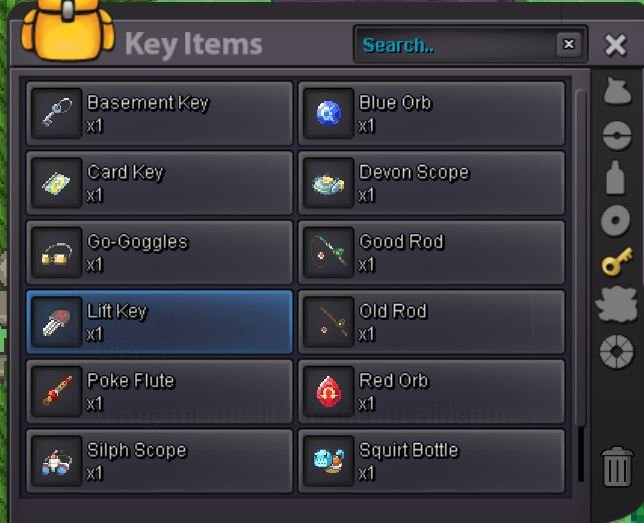Select the Go-Goggles item

[159, 252]
